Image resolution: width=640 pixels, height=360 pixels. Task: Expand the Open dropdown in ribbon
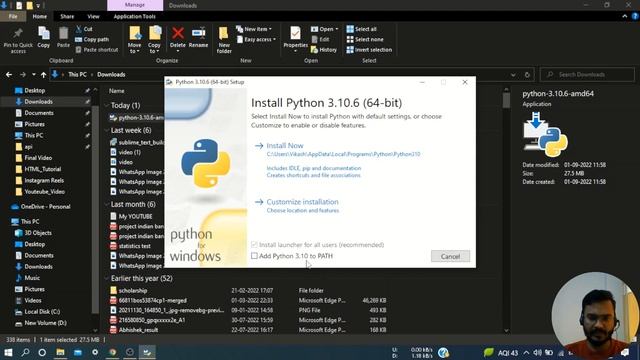324,29
